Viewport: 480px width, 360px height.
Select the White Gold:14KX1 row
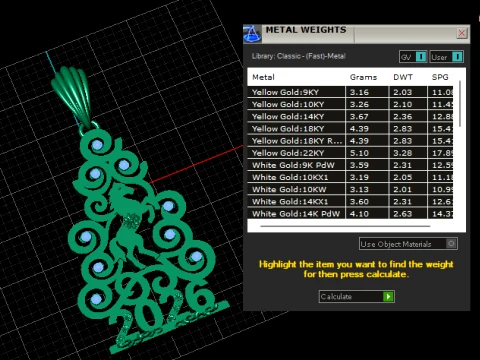(350, 201)
